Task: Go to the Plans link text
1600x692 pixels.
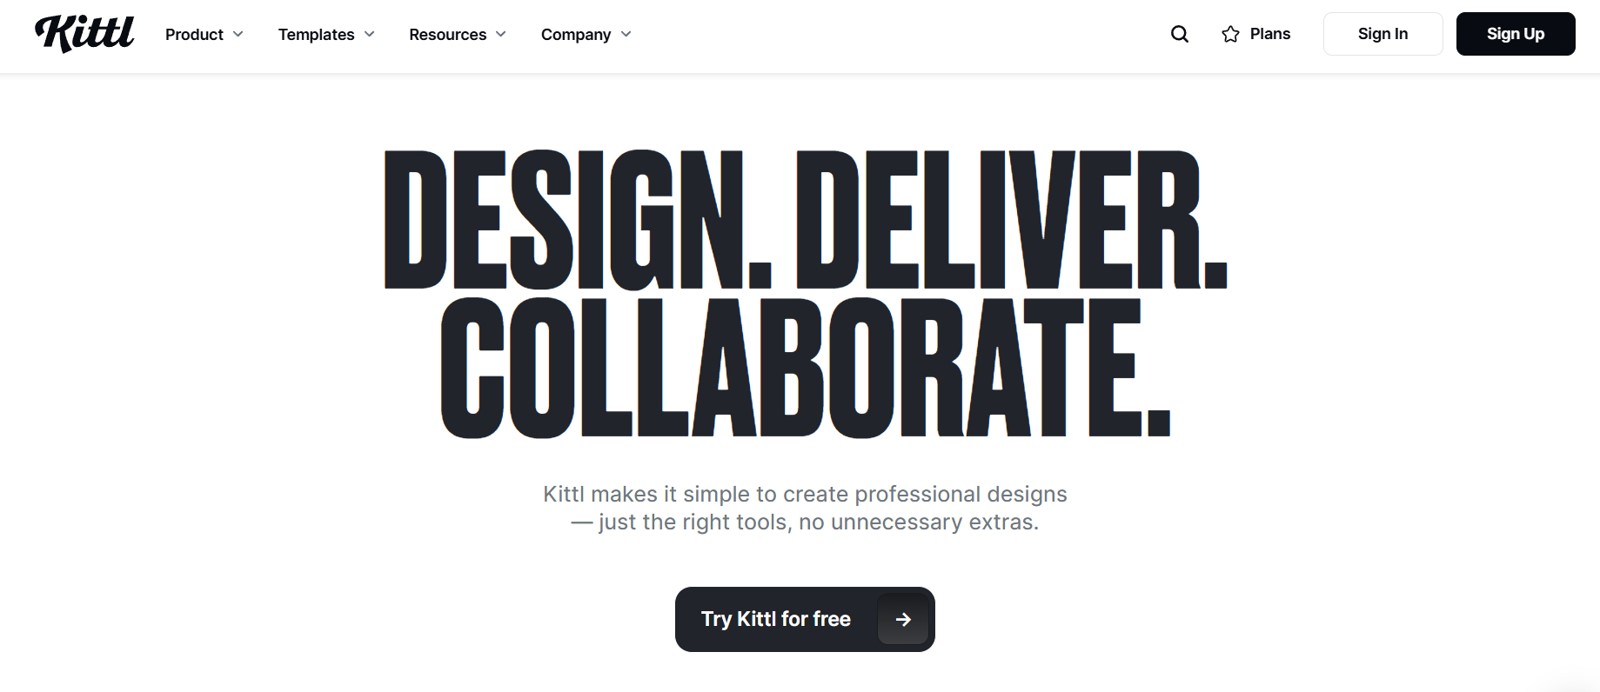Action: click(1270, 34)
